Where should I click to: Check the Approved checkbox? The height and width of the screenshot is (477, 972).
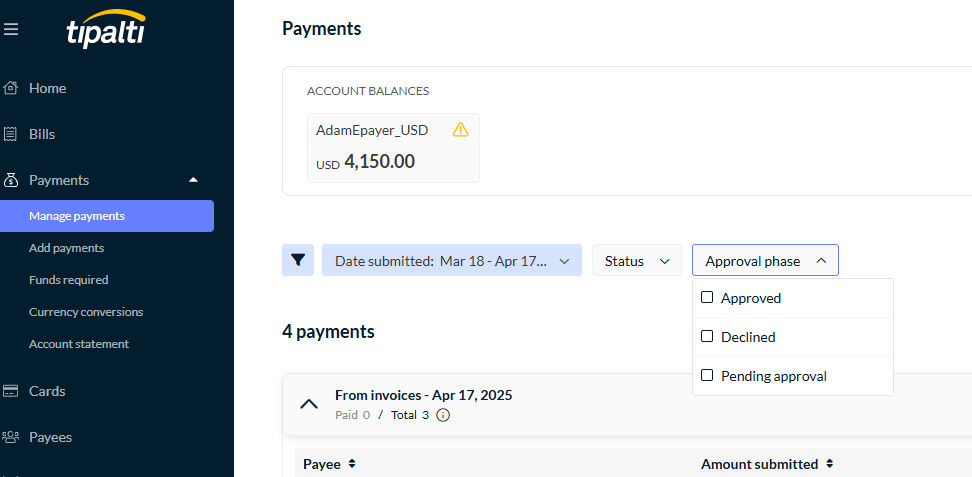707,297
